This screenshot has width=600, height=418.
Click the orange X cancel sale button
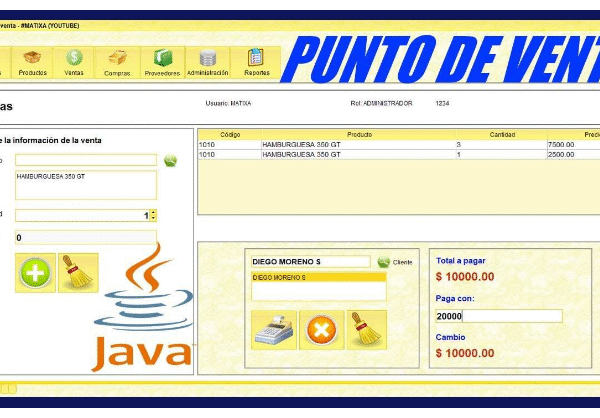tap(319, 329)
